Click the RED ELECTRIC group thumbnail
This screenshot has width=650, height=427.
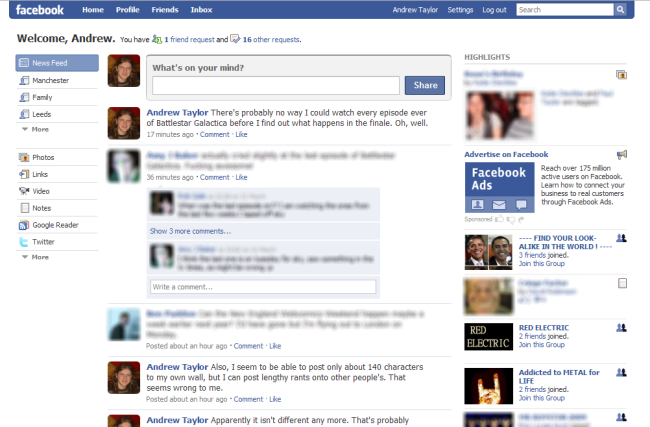click(488, 337)
